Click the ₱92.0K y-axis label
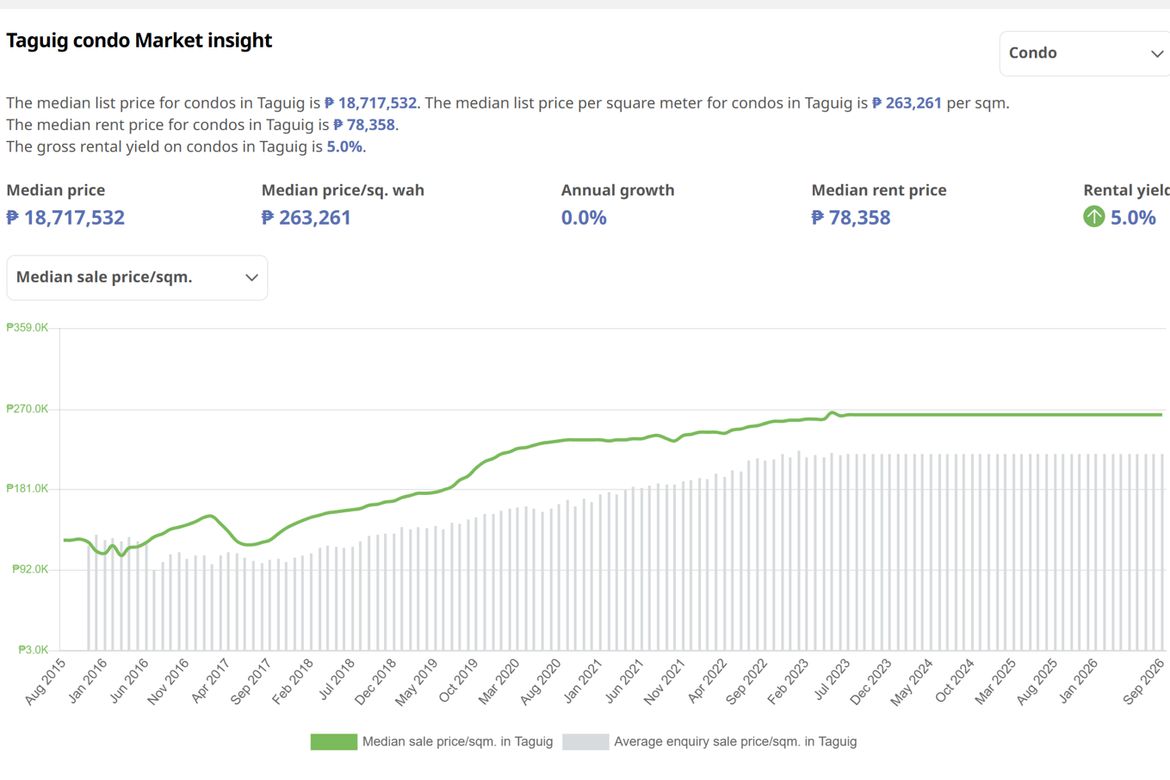 coord(31,570)
